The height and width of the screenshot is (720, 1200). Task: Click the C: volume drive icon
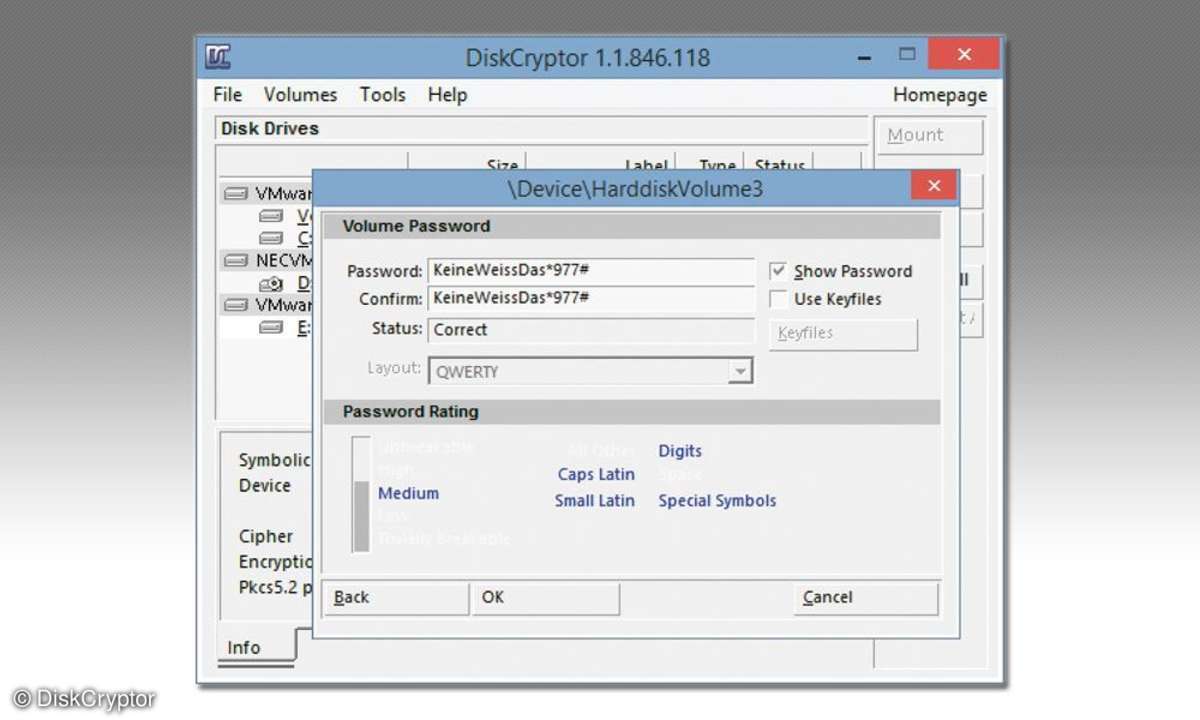click(271, 238)
